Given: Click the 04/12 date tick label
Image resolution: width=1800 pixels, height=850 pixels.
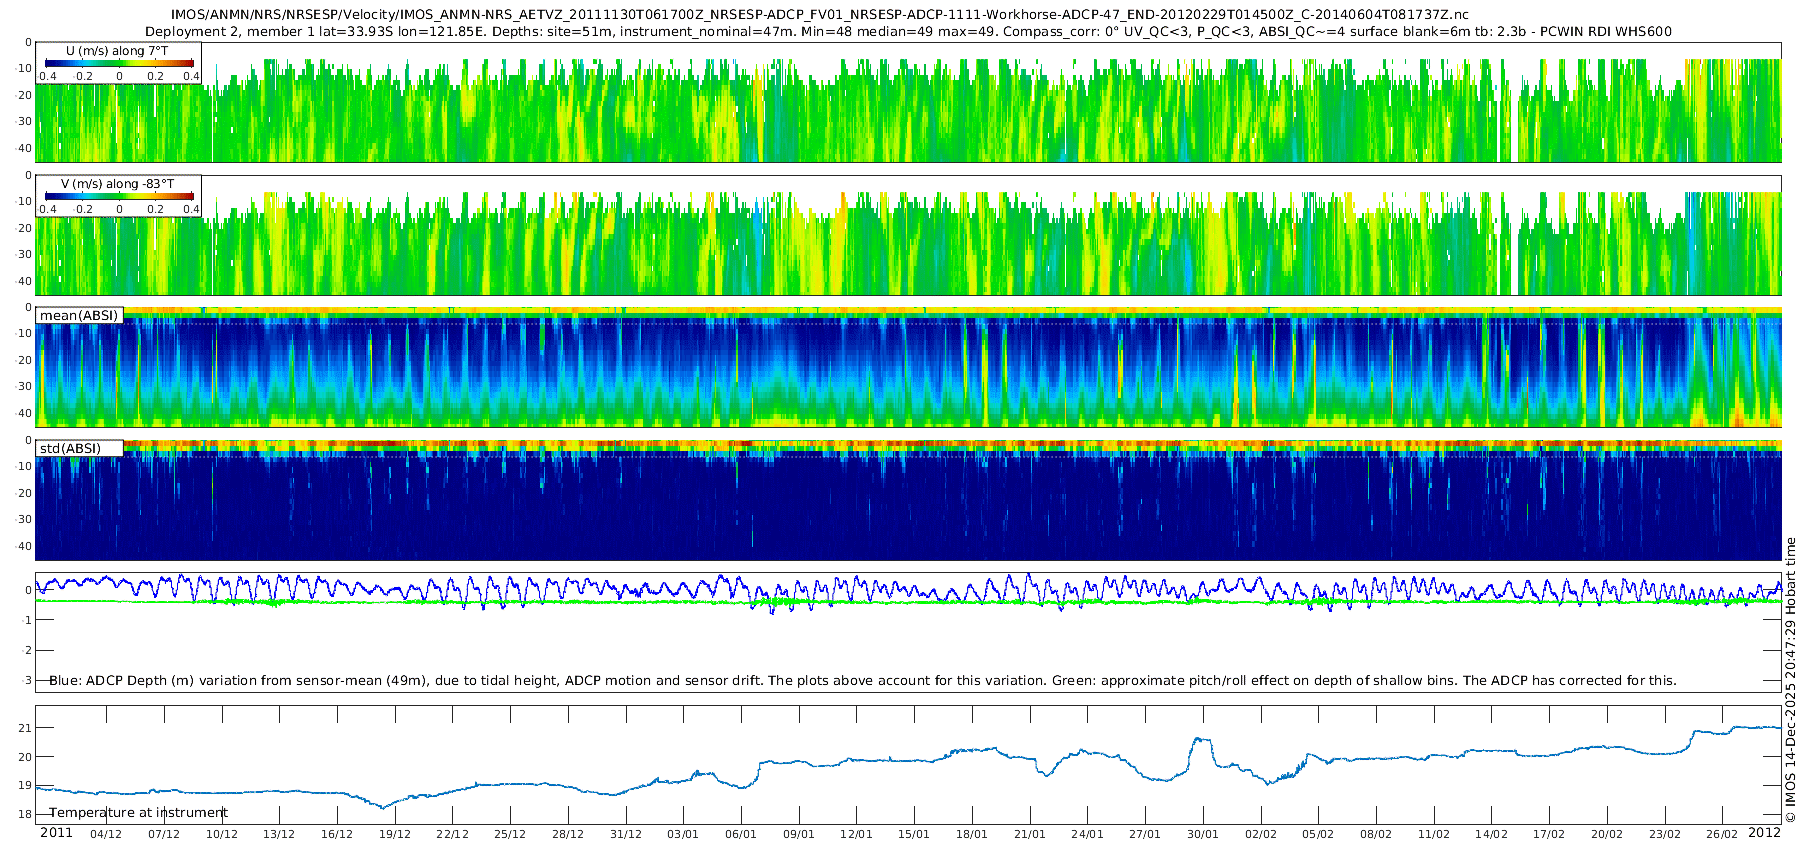Looking at the screenshot, I should [106, 835].
